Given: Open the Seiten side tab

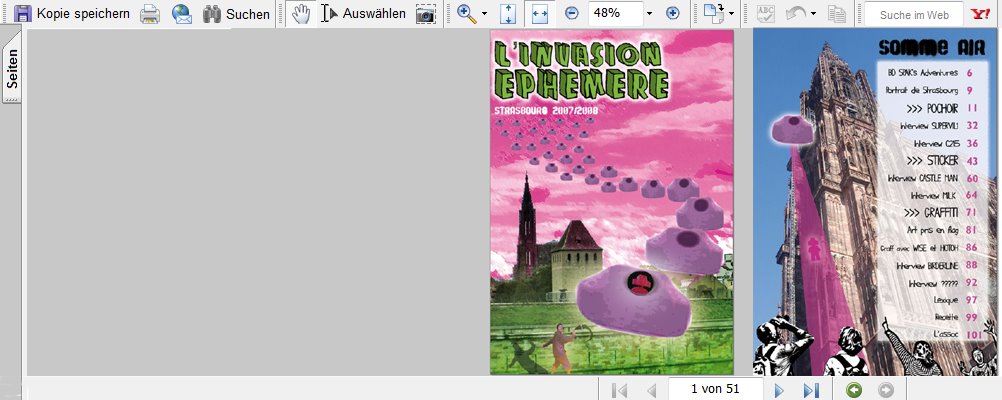Looking at the screenshot, I should [x=12, y=68].
